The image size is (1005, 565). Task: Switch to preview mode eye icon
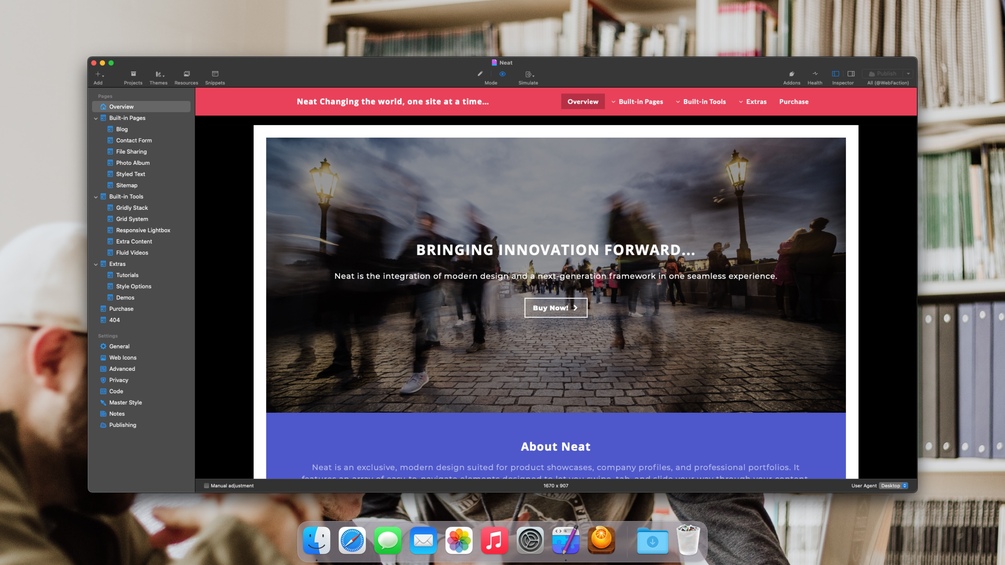tap(502, 74)
